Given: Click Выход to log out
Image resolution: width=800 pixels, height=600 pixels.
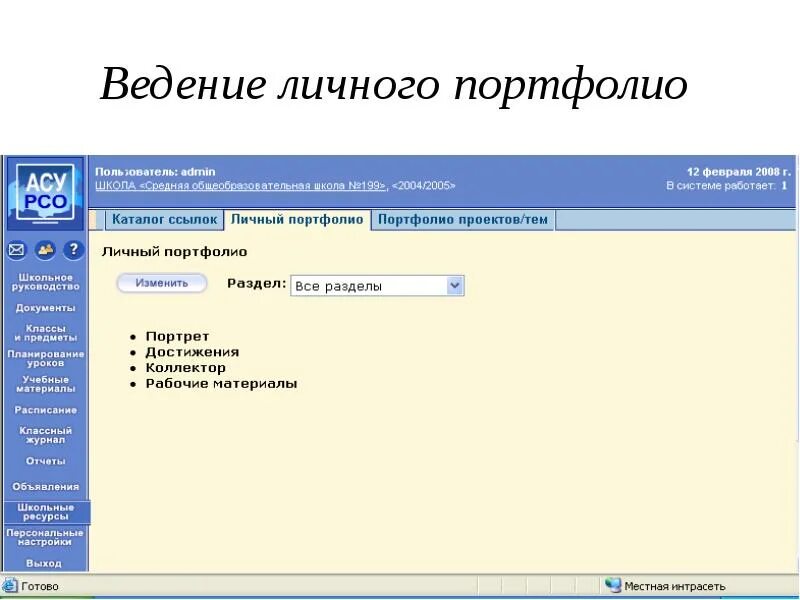Looking at the screenshot, I should point(44,563).
